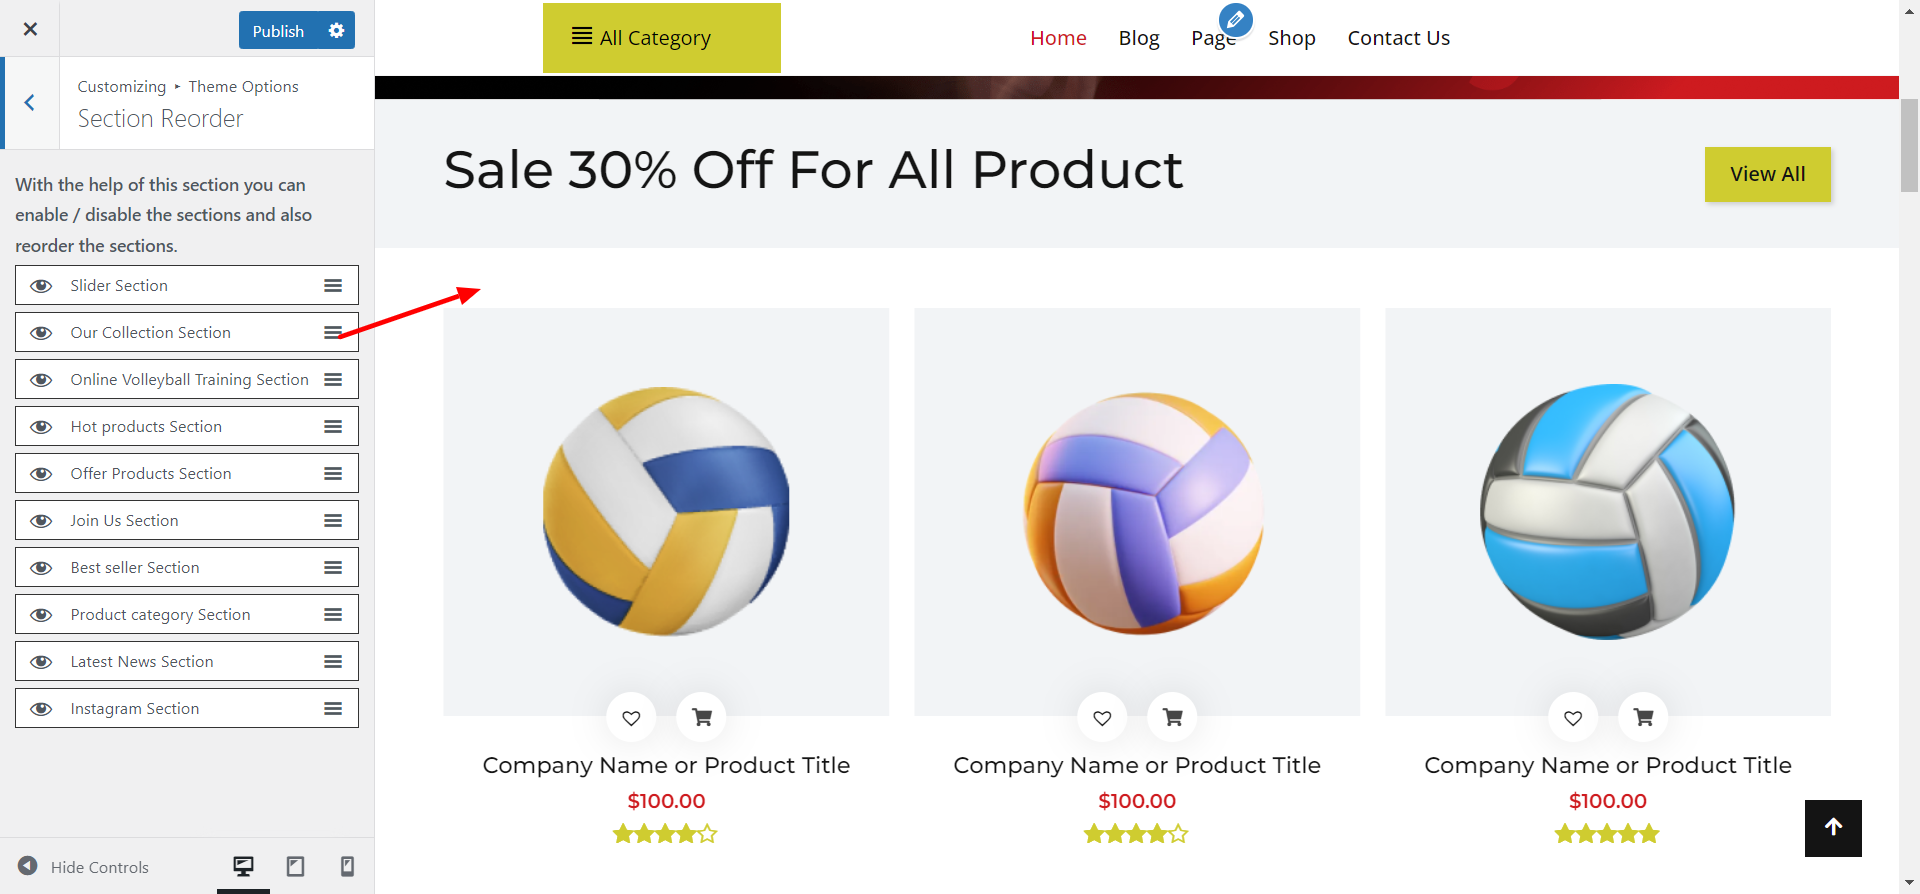Switch to mobile preview mode
The height and width of the screenshot is (894, 1920).
pos(347,866)
